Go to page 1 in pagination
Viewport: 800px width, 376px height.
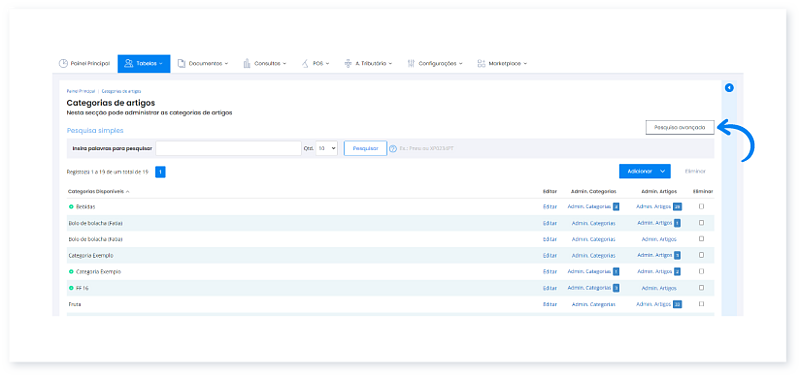[160, 172]
